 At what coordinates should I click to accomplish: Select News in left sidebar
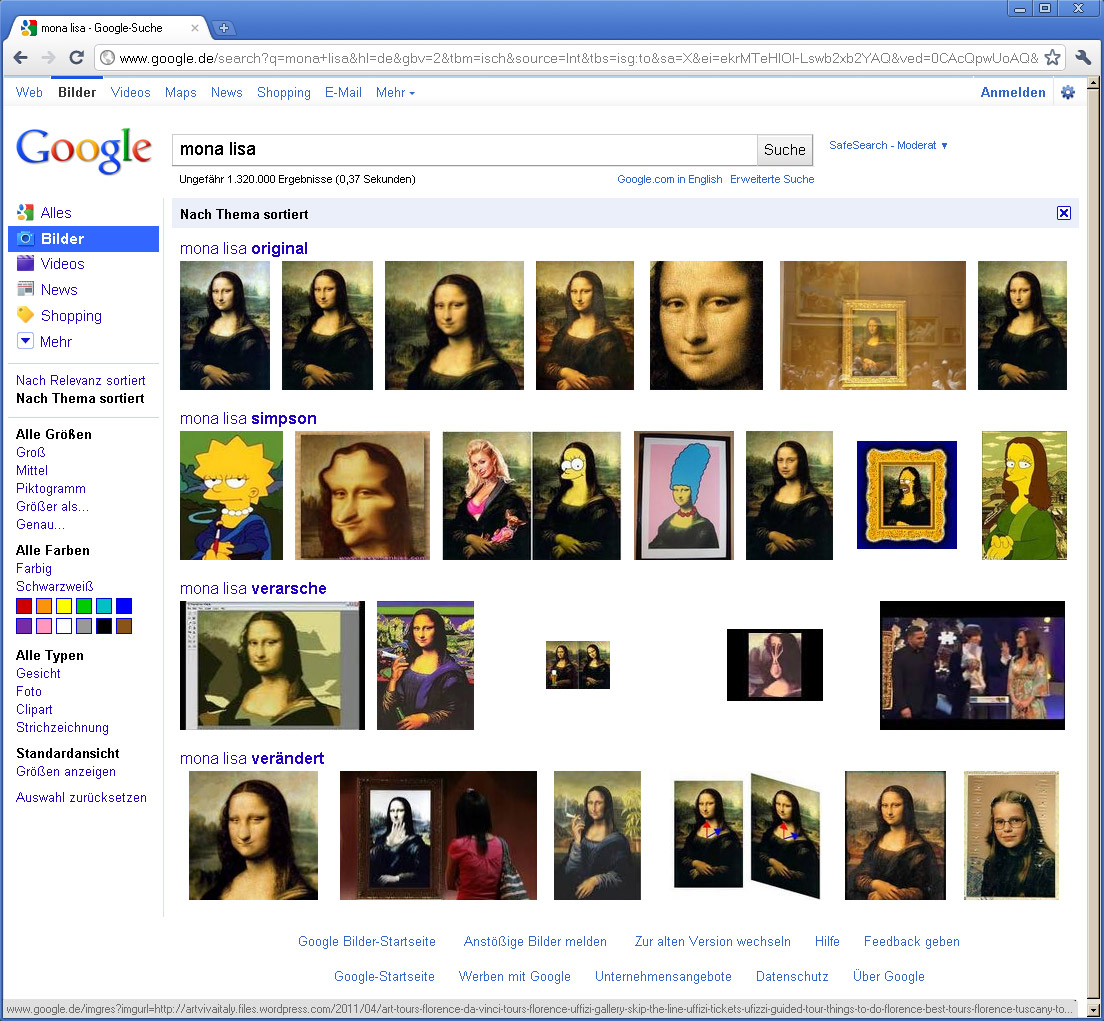coord(59,290)
